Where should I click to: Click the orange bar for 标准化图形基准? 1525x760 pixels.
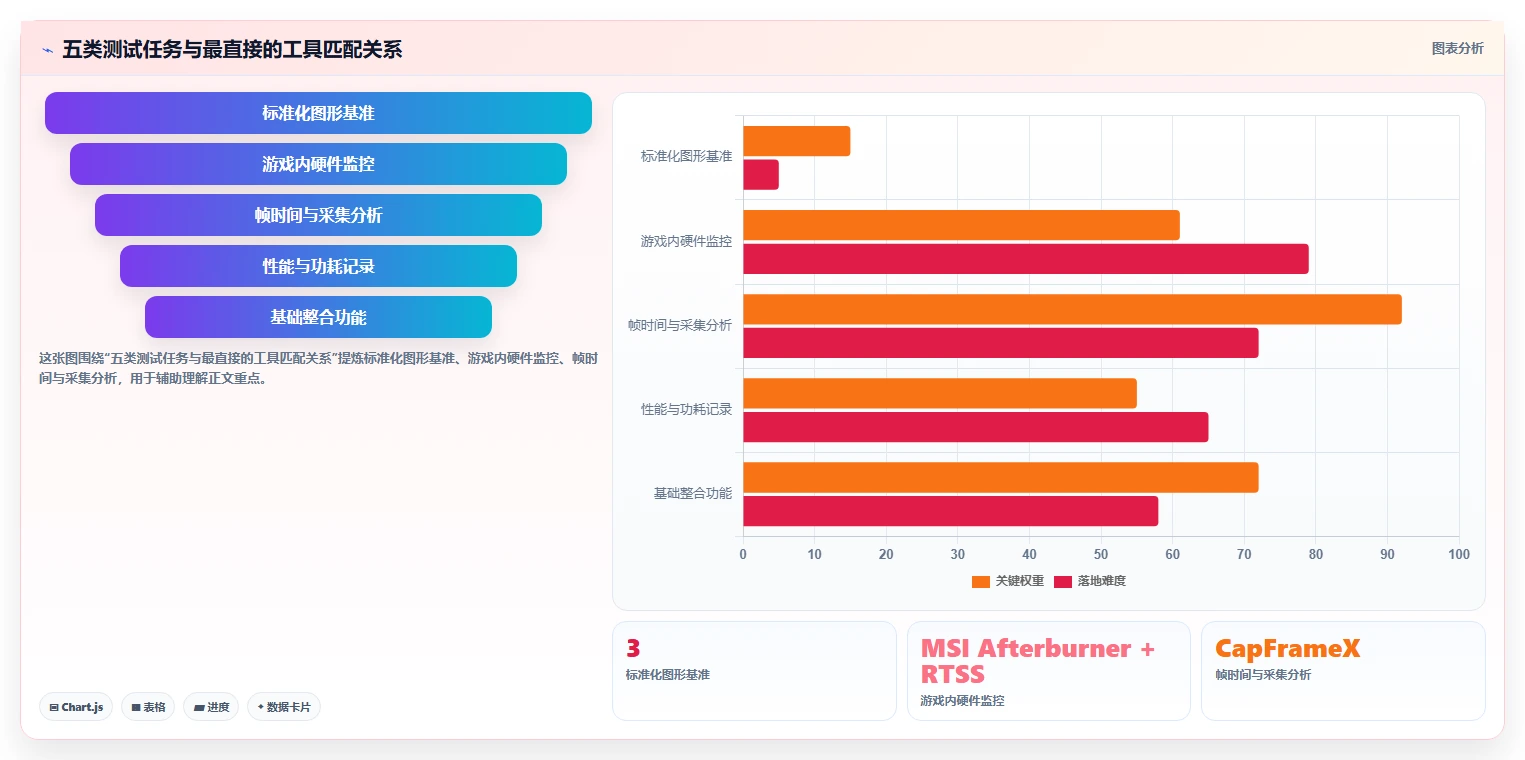[x=796, y=141]
